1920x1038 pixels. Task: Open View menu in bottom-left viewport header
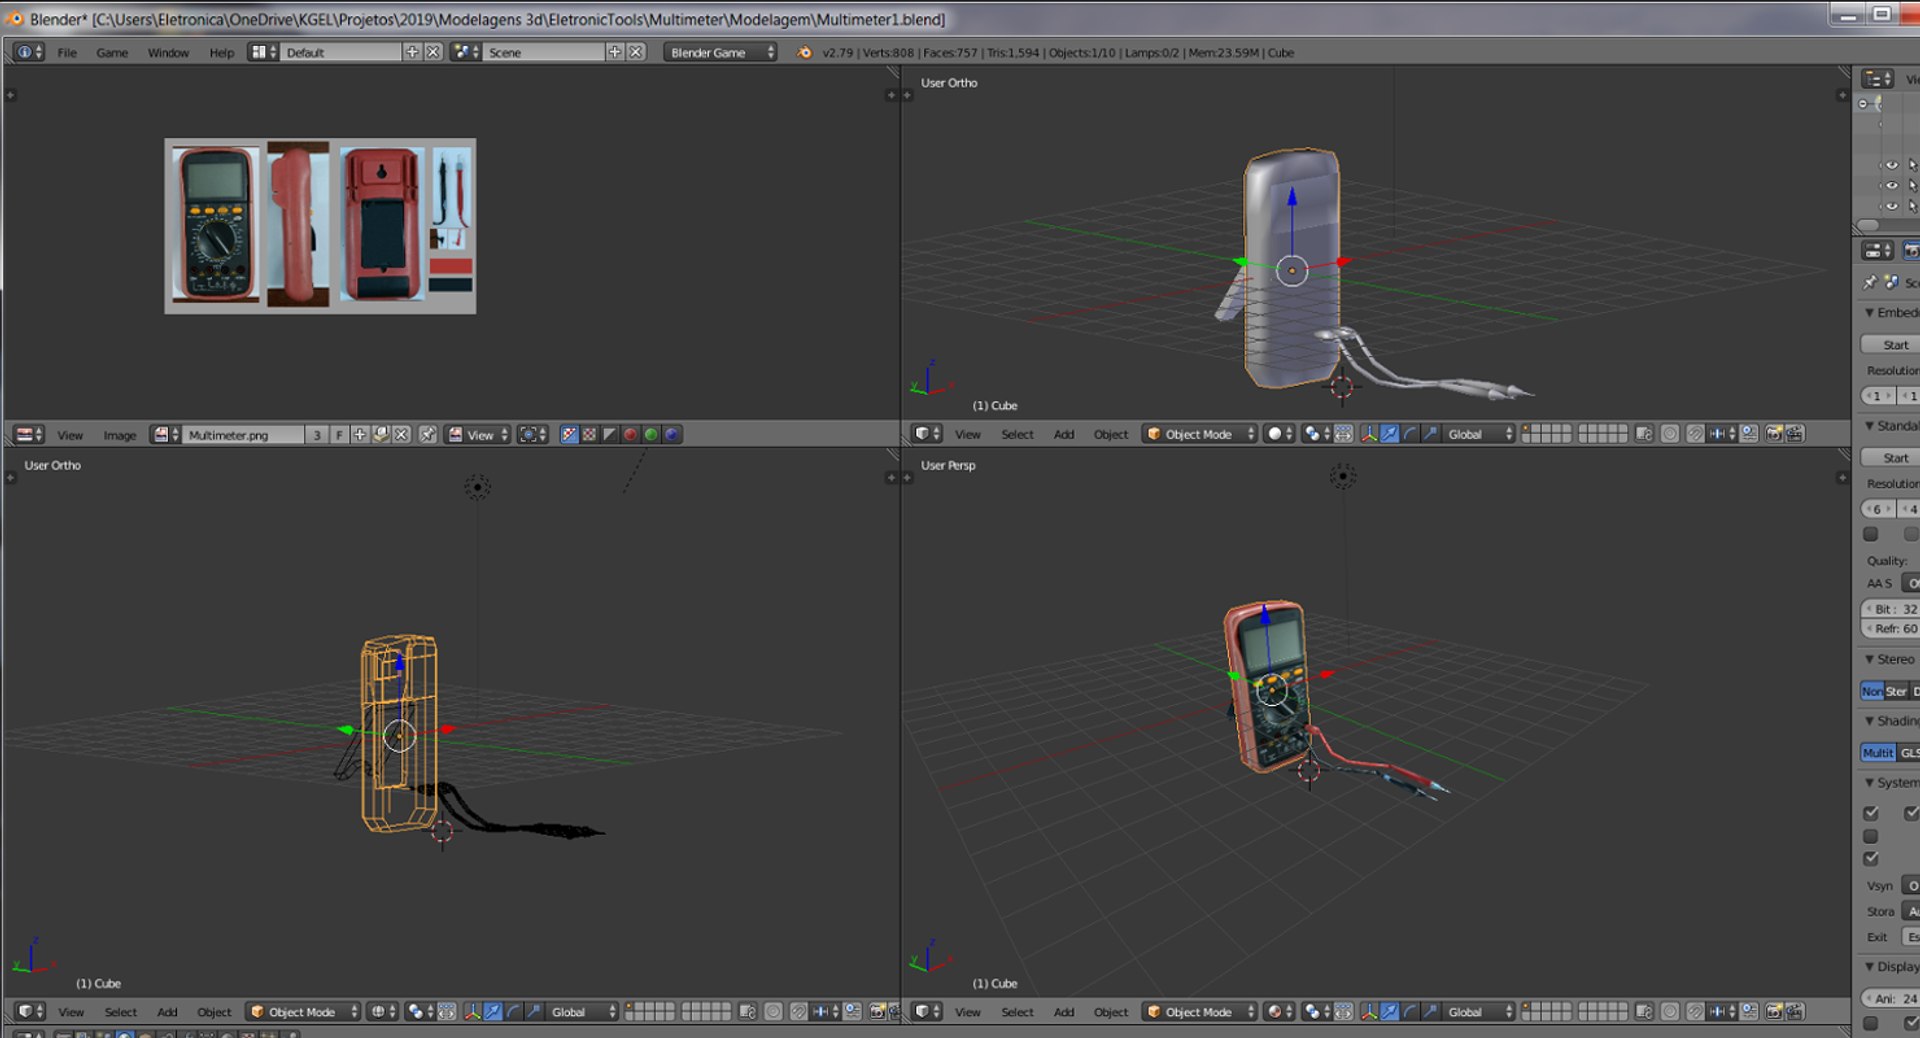(x=71, y=1012)
